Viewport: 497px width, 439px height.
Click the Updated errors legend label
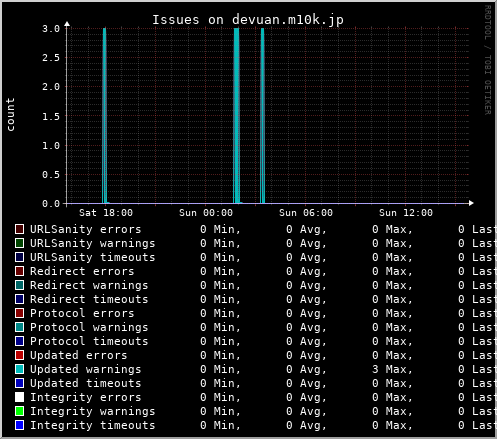click(79, 355)
